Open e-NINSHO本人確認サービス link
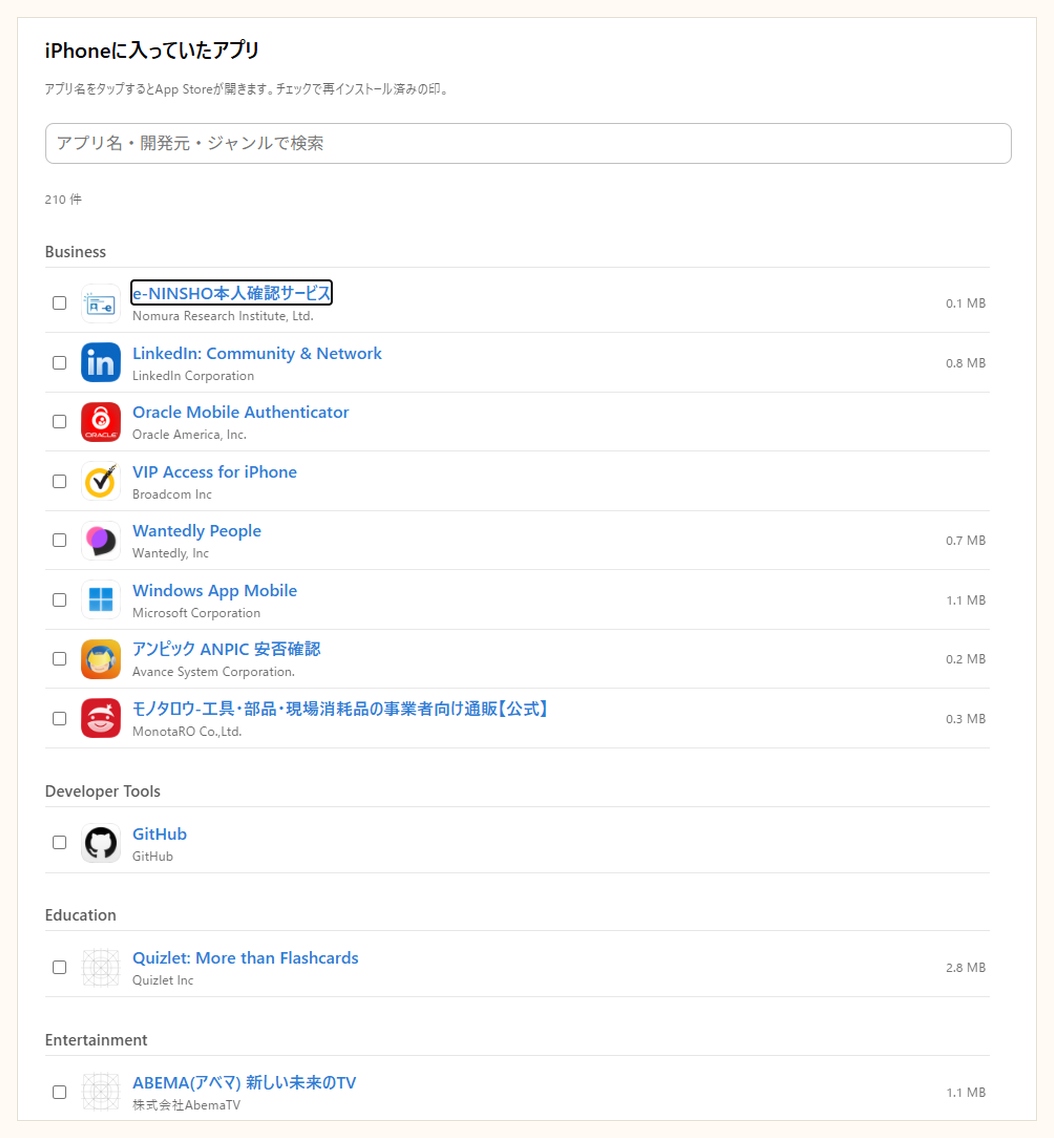Viewport: 1054px width, 1138px height. click(232, 293)
